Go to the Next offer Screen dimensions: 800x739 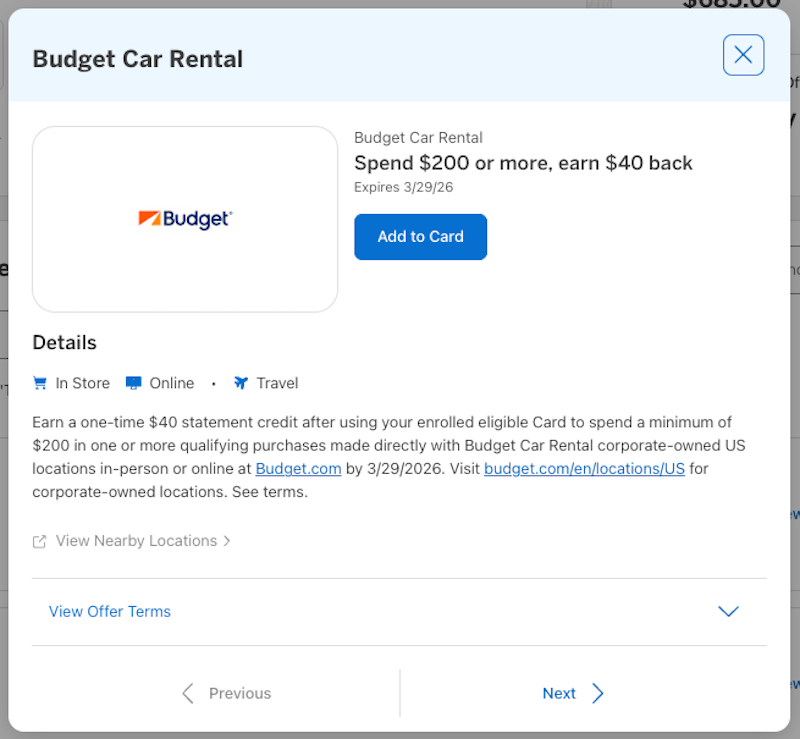click(560, 693)
